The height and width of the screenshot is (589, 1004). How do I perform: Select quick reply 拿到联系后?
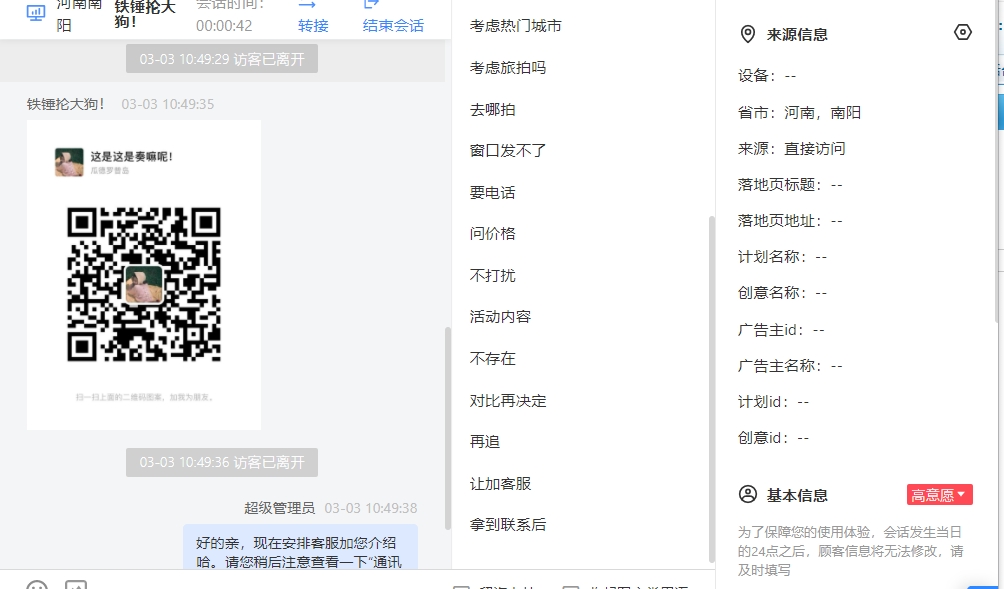coord(508,525)
